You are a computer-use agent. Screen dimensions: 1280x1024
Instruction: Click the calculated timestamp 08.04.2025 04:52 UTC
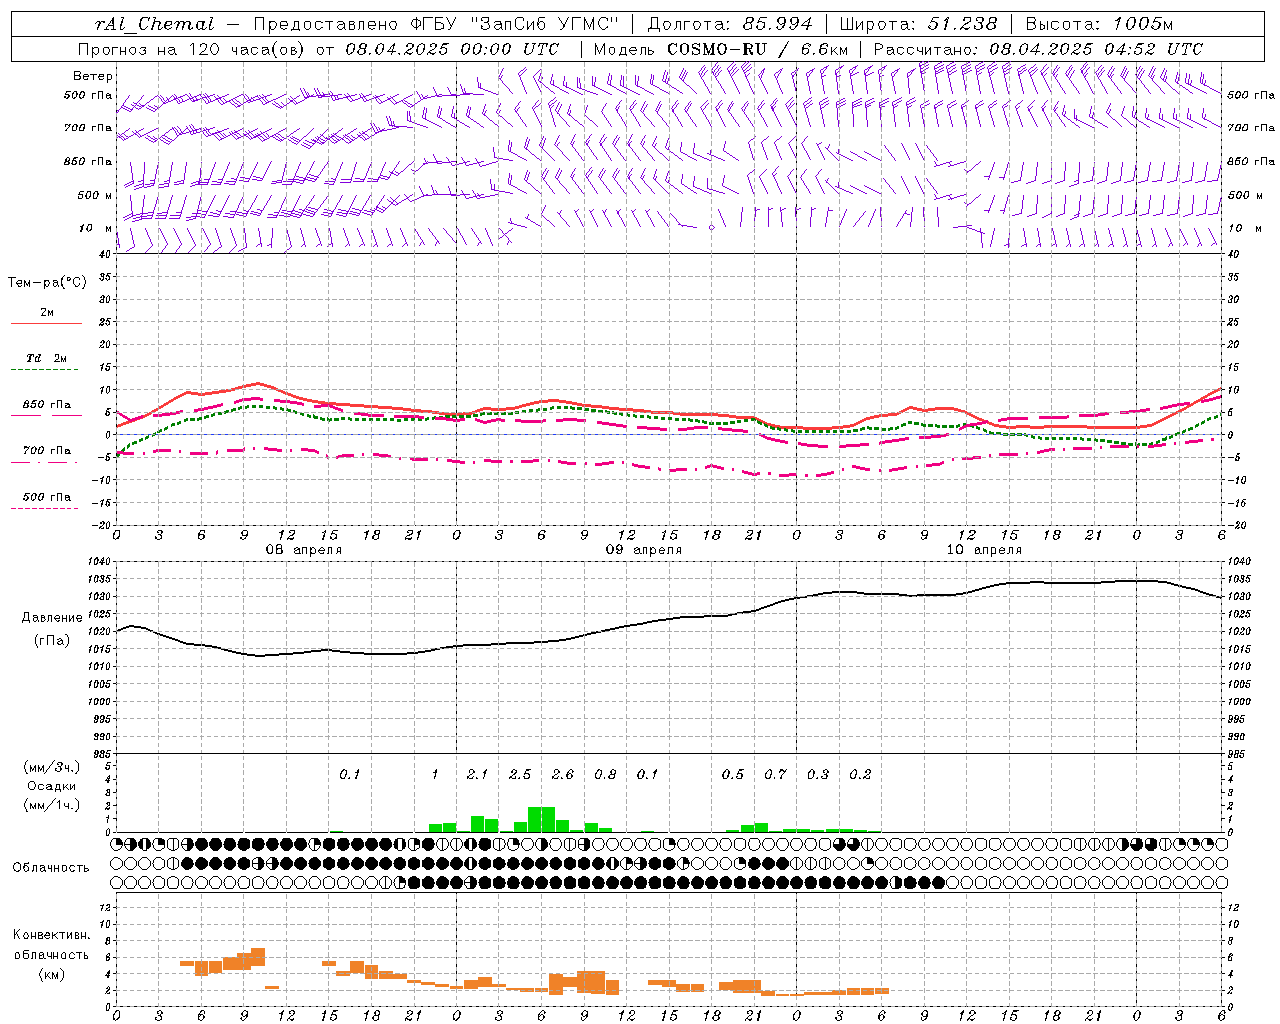(1096, 49)
